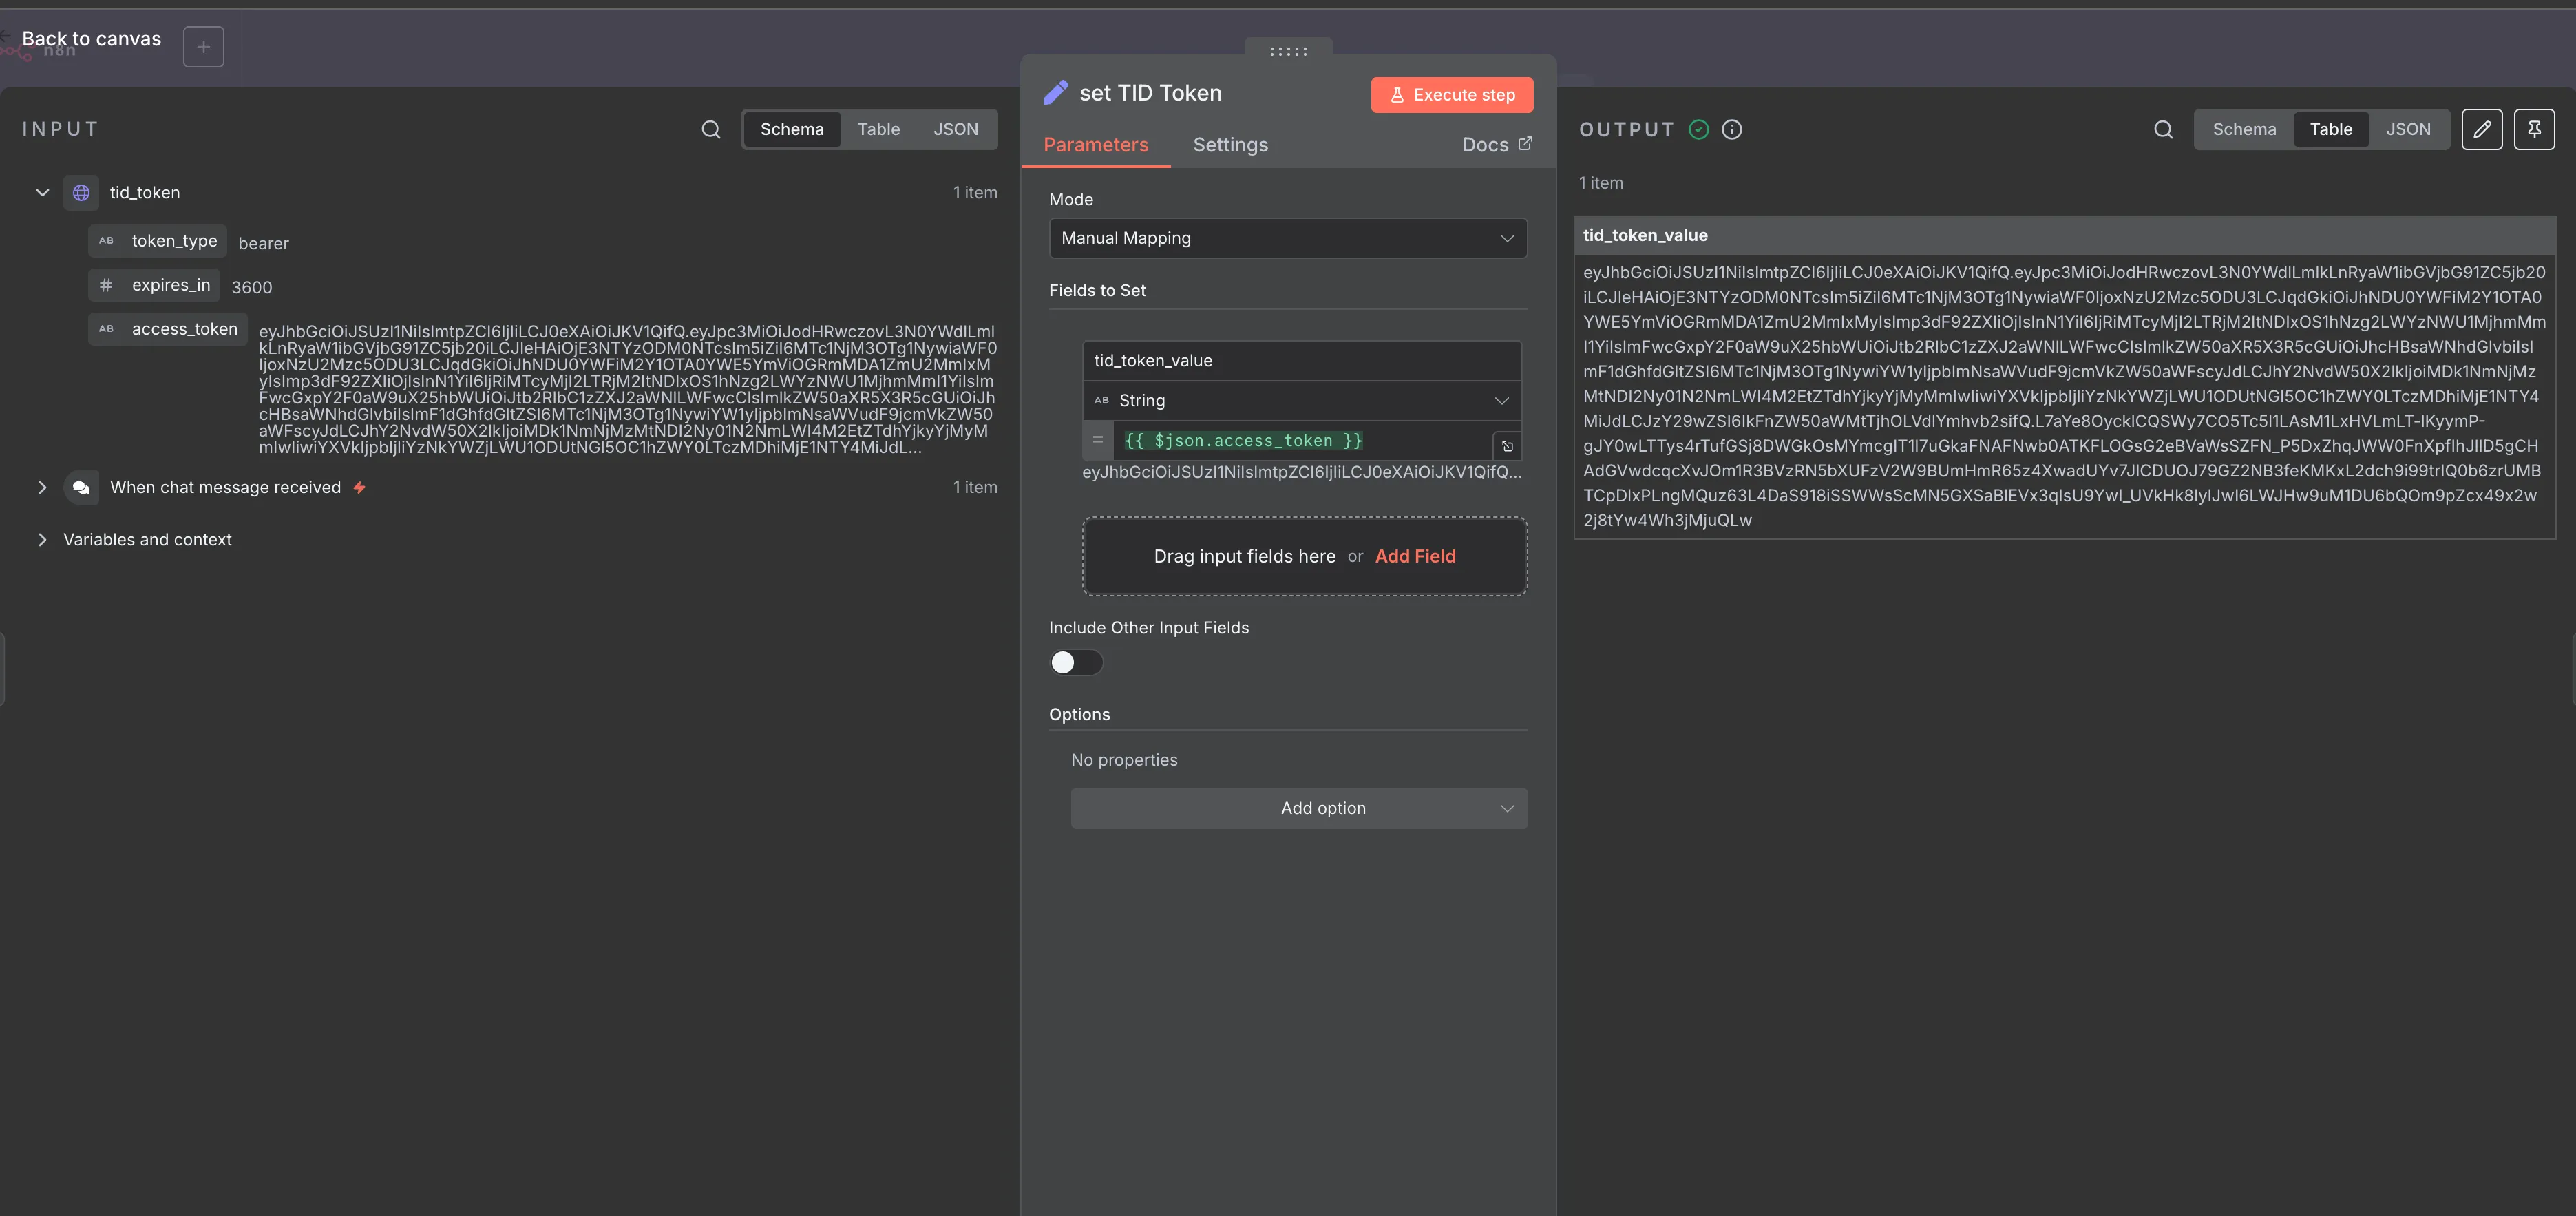2576x1216 pixels.
Task: Click Back to canvas
Action: pyautogui.click(x=91, y=39)
